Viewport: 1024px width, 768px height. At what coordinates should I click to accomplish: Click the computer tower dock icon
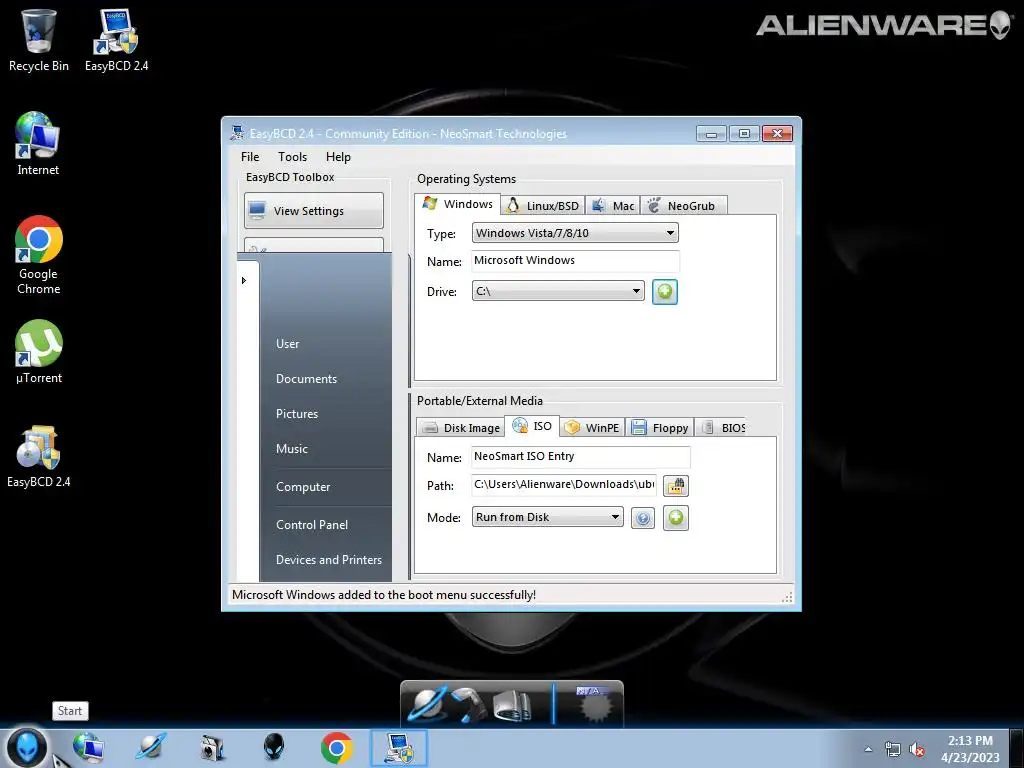(513, 706)
